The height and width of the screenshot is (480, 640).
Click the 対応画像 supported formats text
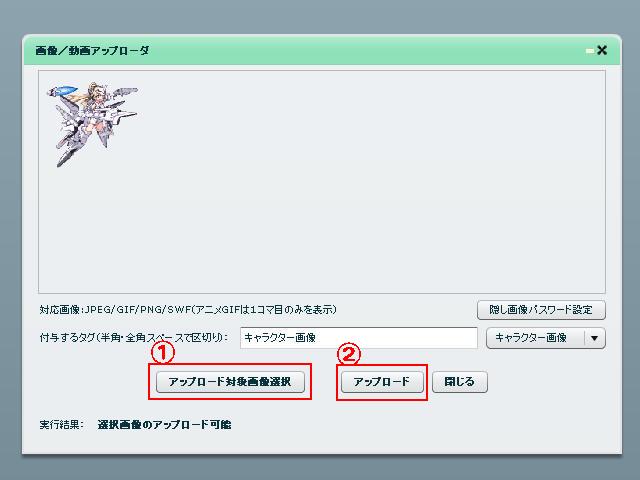click(187, 309)
